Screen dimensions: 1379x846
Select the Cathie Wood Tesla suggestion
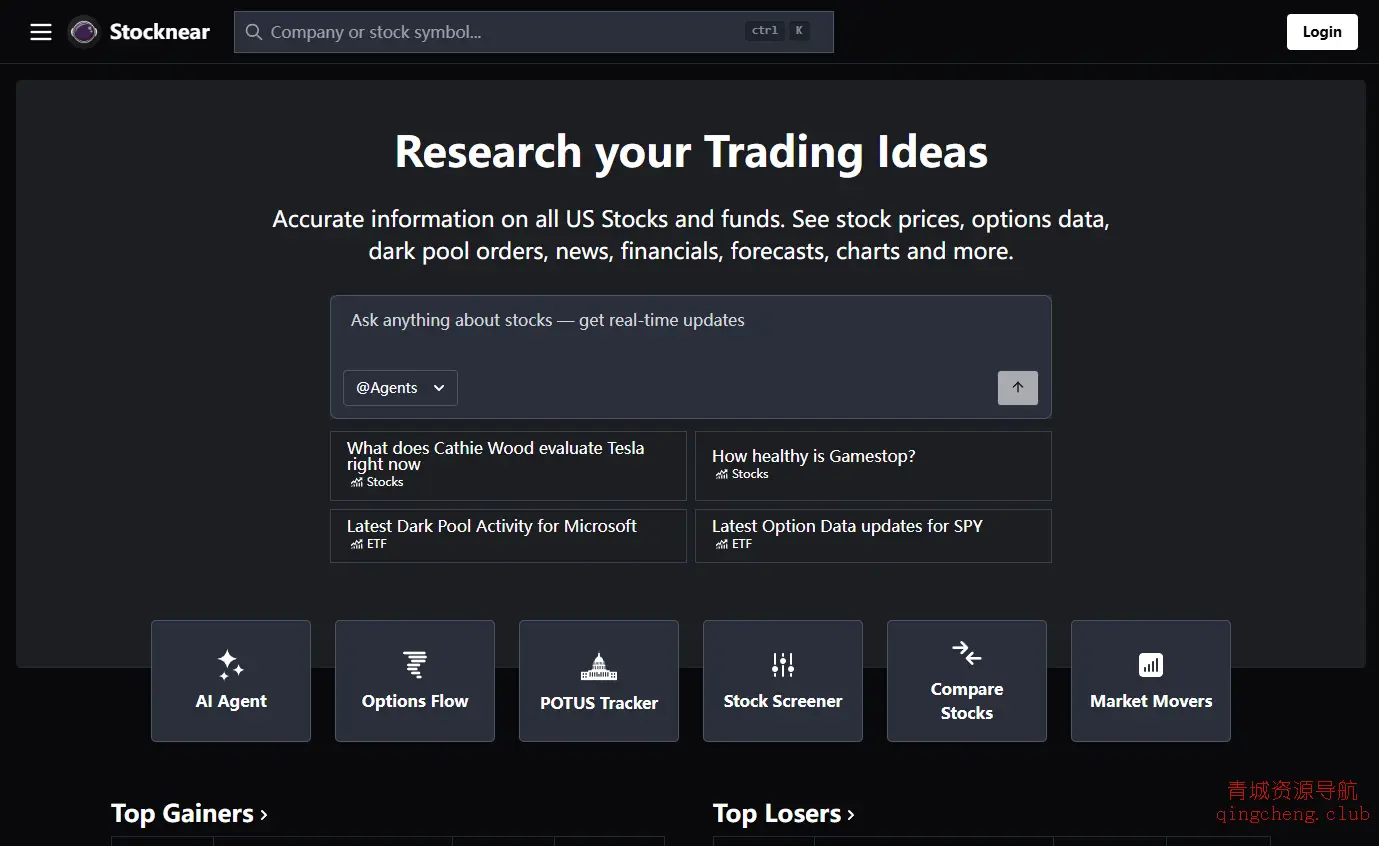click(508, 465)
